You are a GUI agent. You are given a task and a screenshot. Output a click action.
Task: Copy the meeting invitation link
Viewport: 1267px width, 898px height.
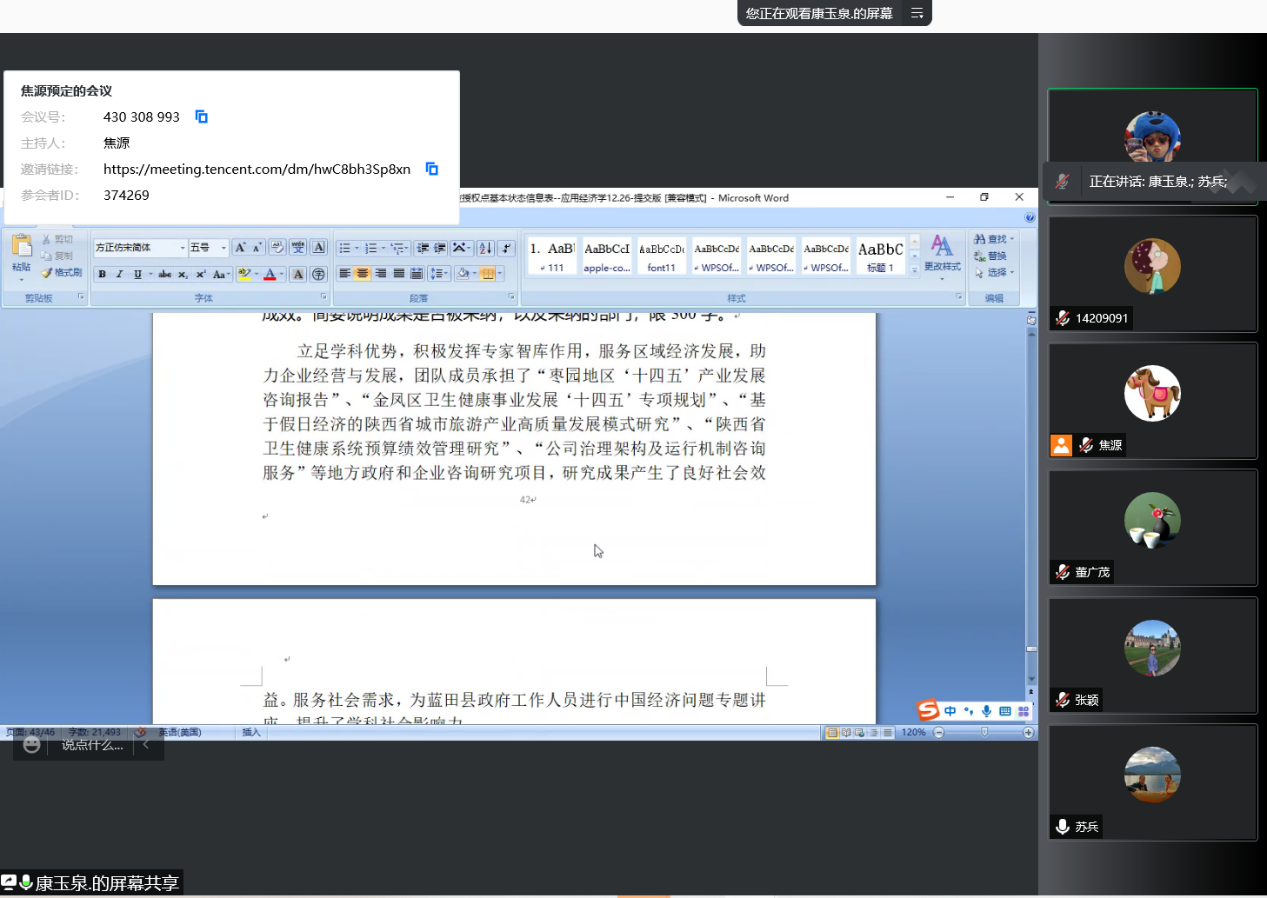432,169
